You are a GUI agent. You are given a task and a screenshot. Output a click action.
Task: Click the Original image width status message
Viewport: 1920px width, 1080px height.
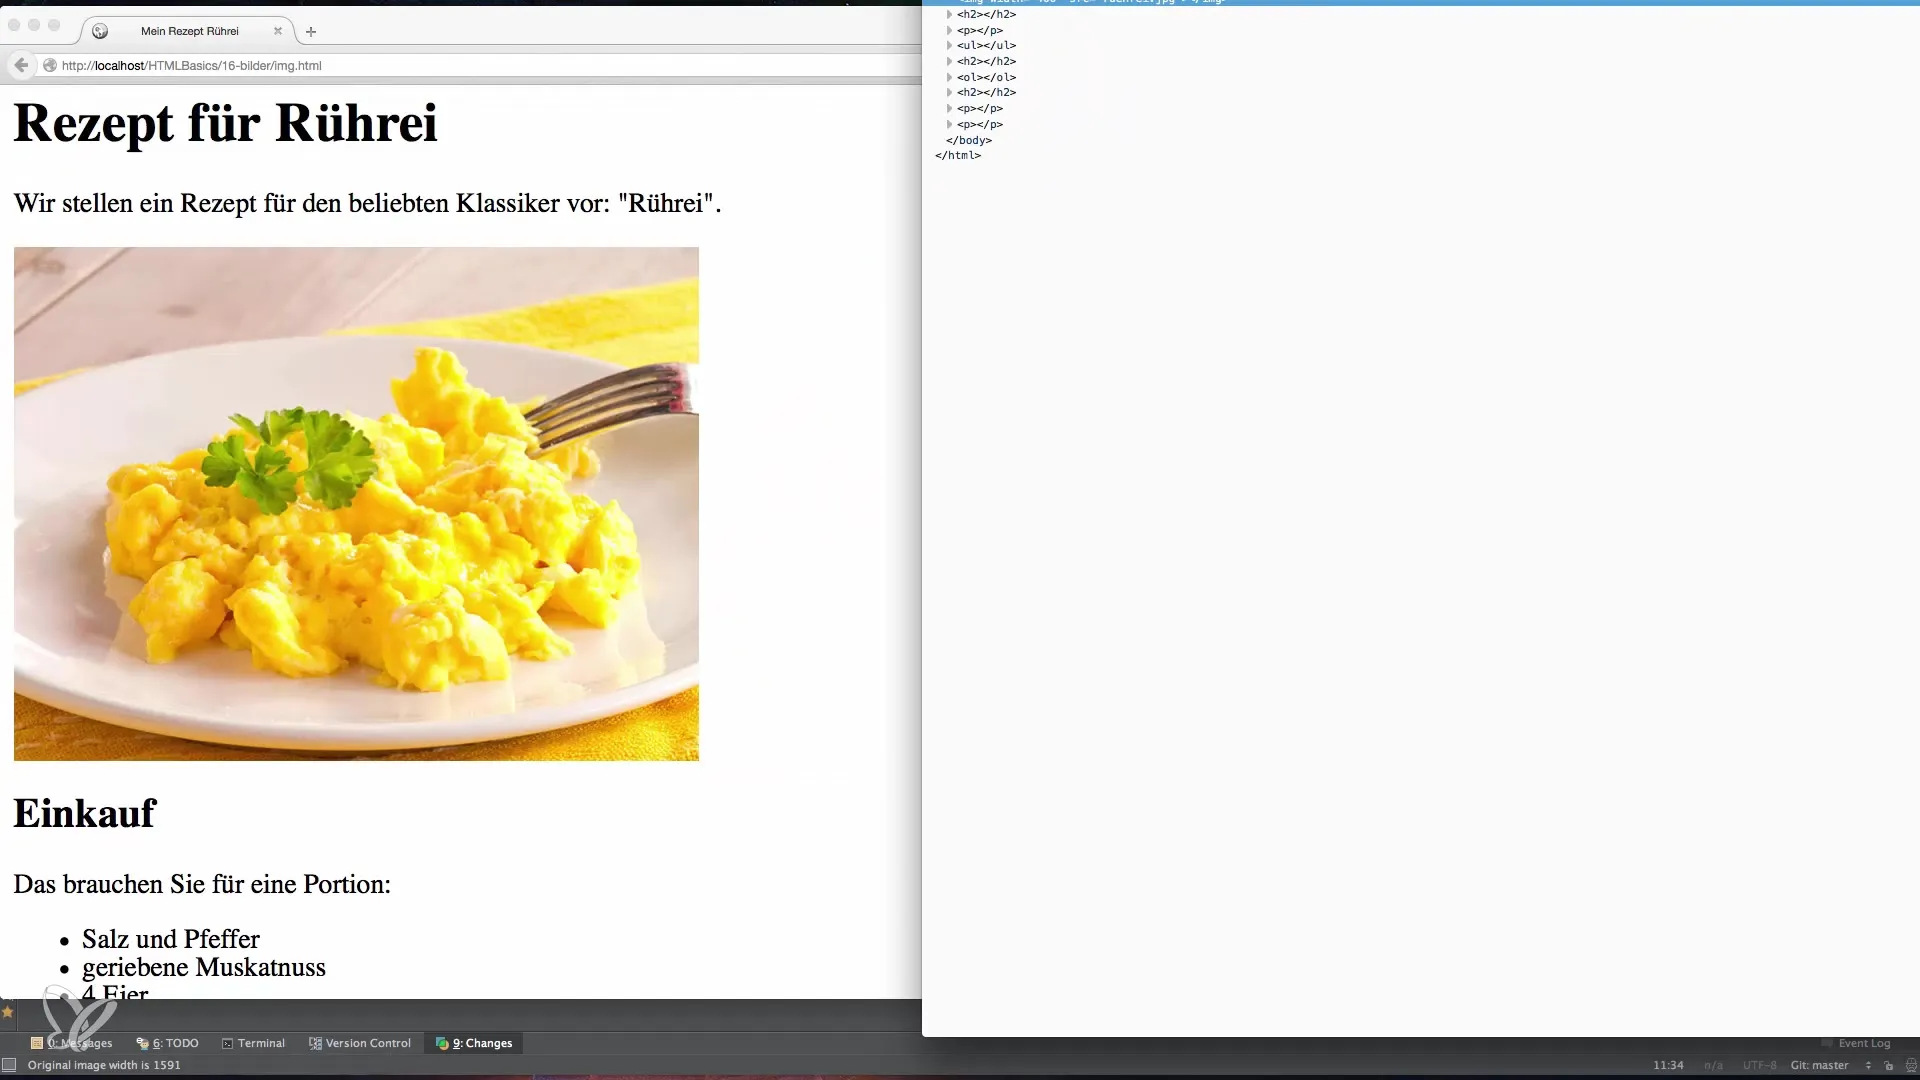pos(104,1065)
